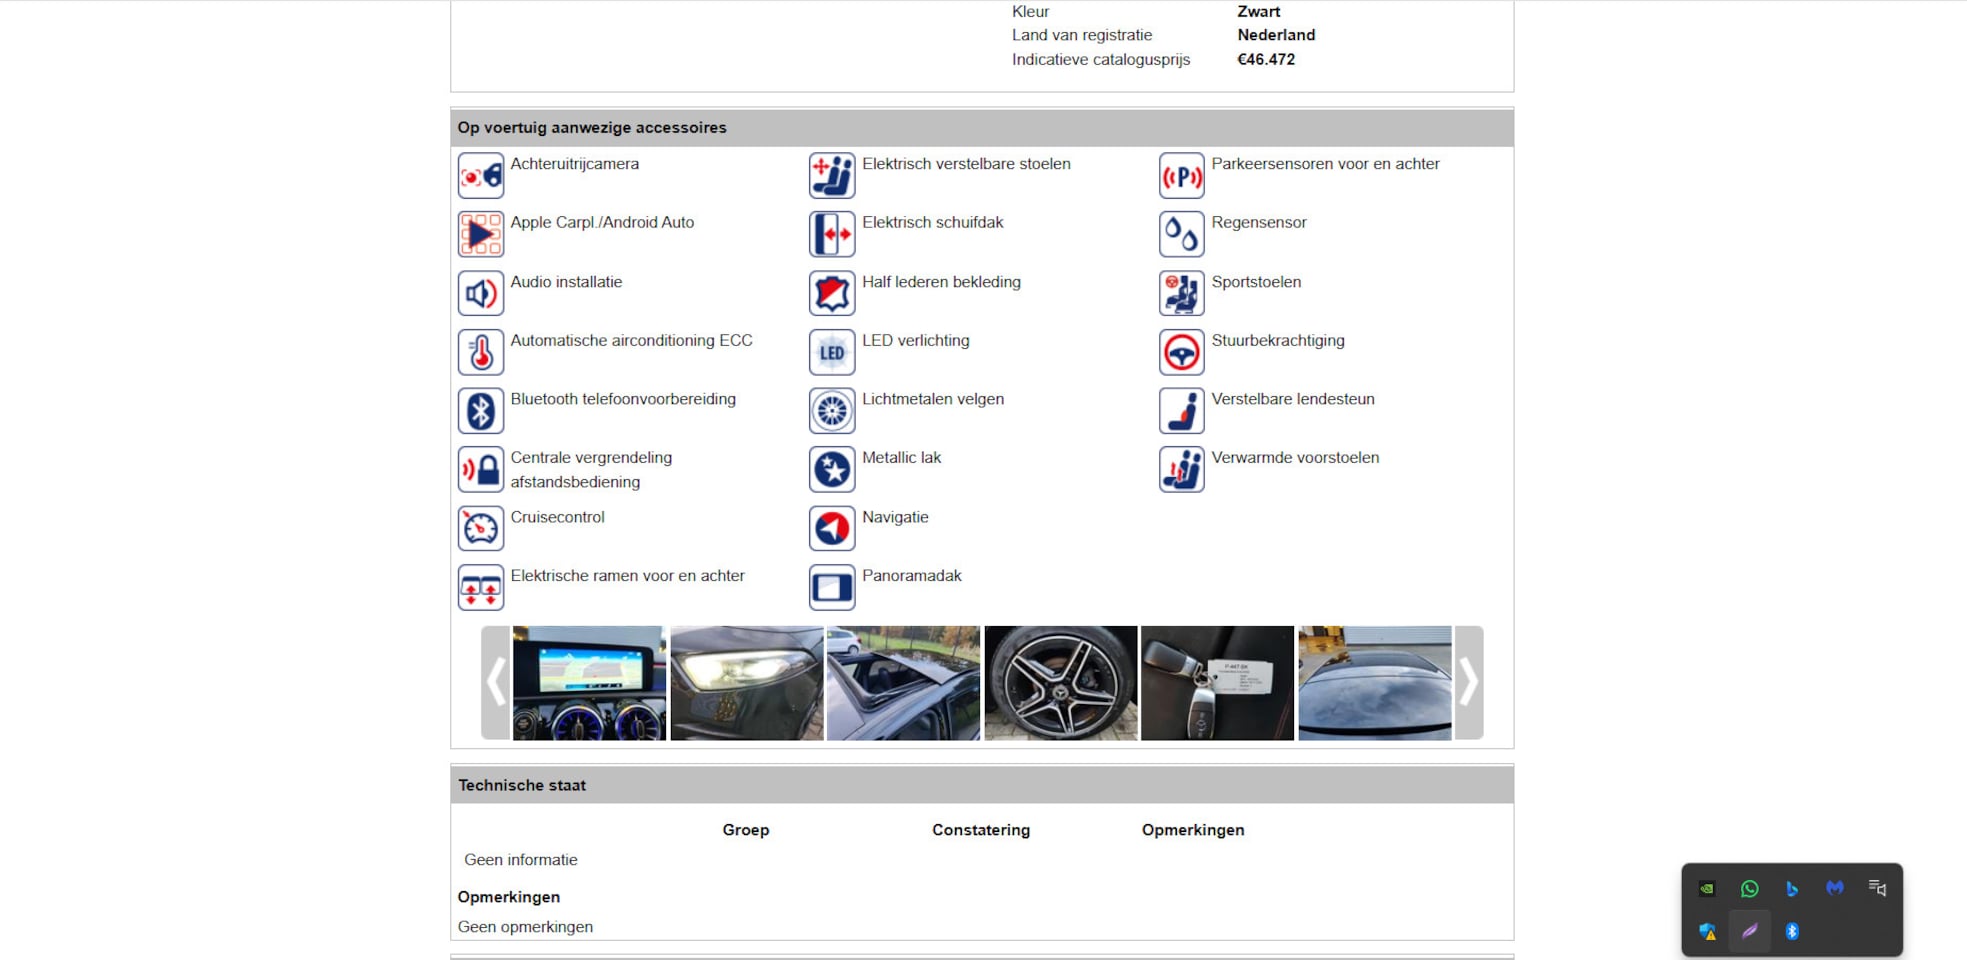Viewport: 1967px width, 960px height.
Task: Show next photos with right carousel arrow
Action: click(x=1468, y=683)
